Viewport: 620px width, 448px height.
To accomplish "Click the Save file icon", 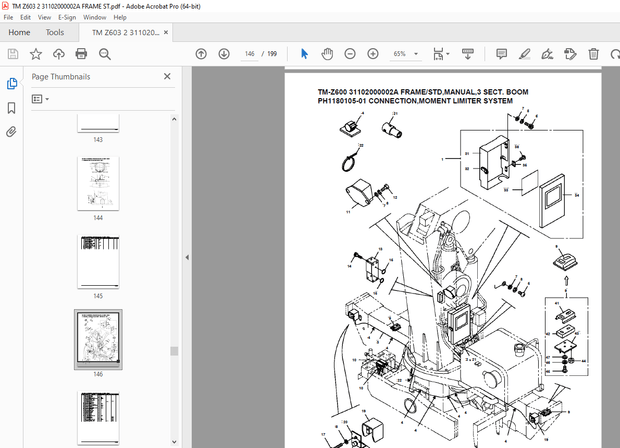I will click(13, 54).
